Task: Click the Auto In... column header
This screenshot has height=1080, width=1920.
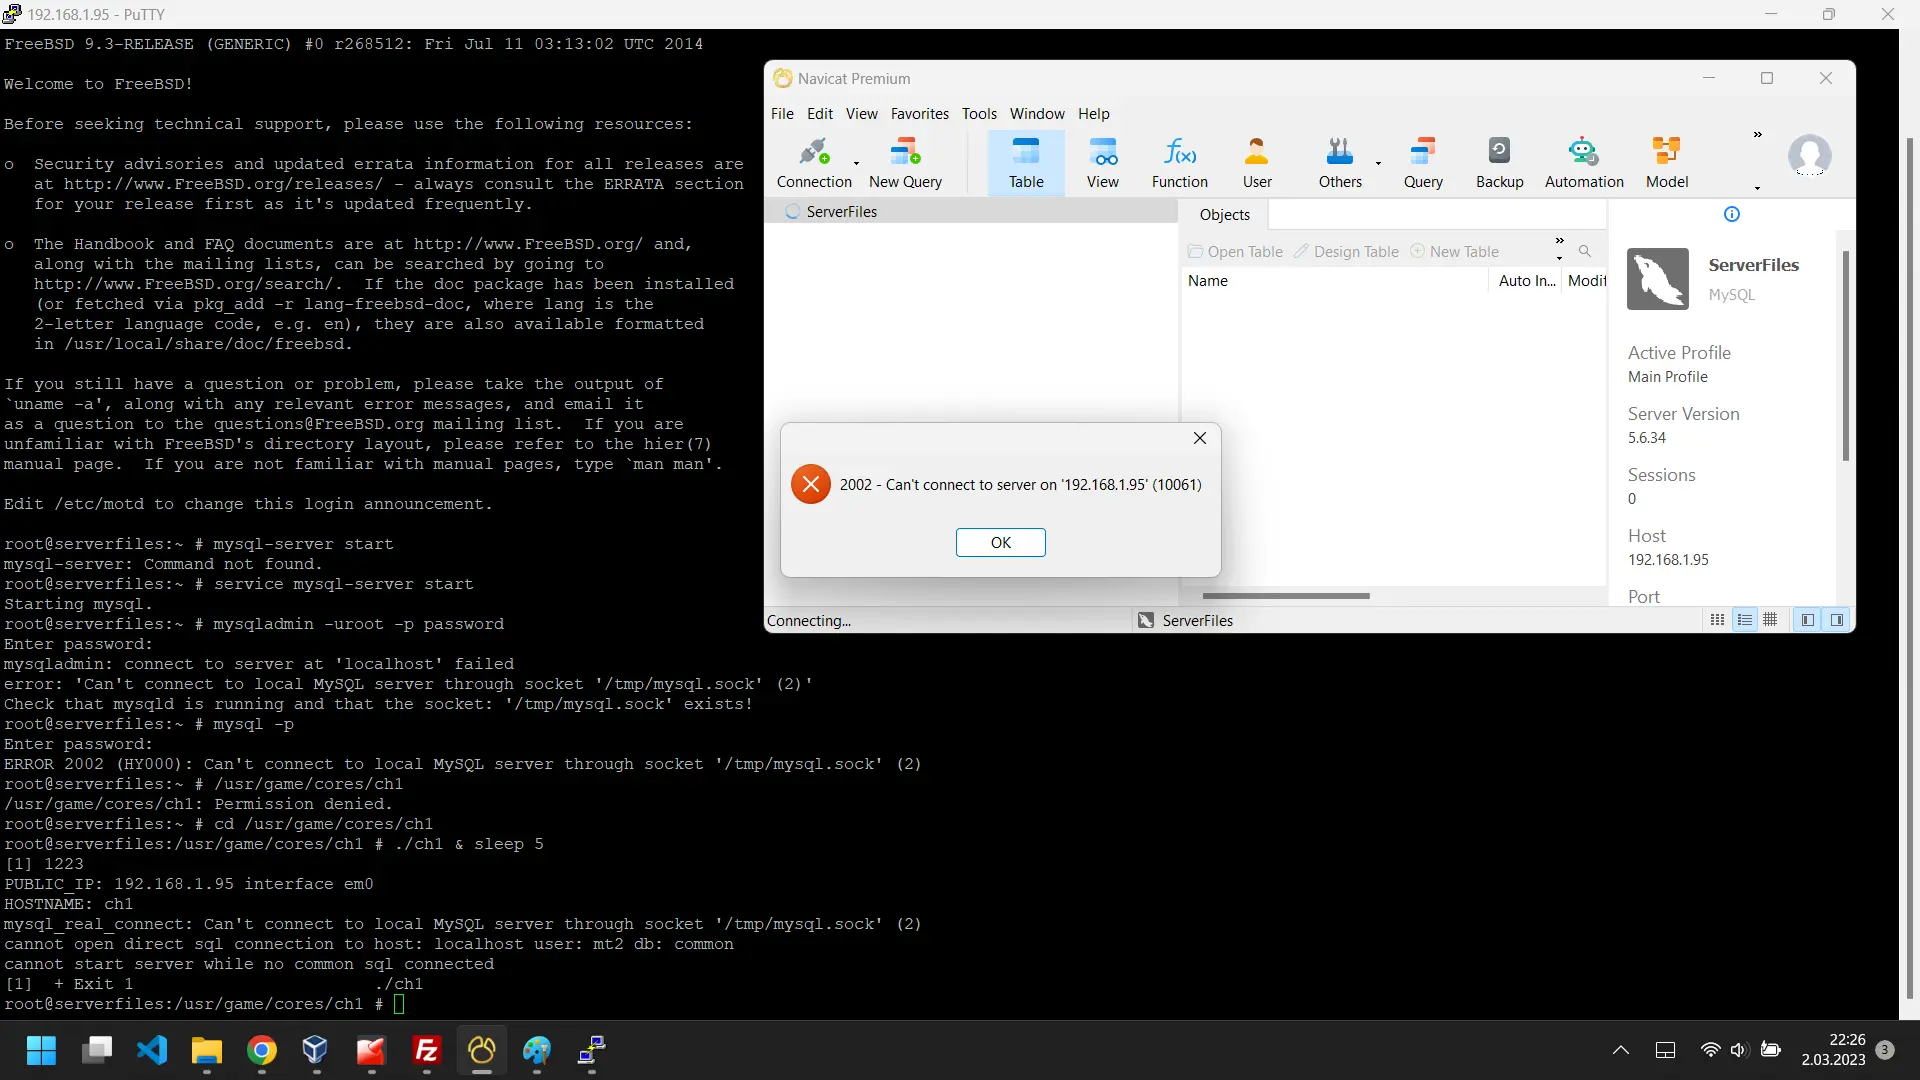Action: [x=1526, y=281]
